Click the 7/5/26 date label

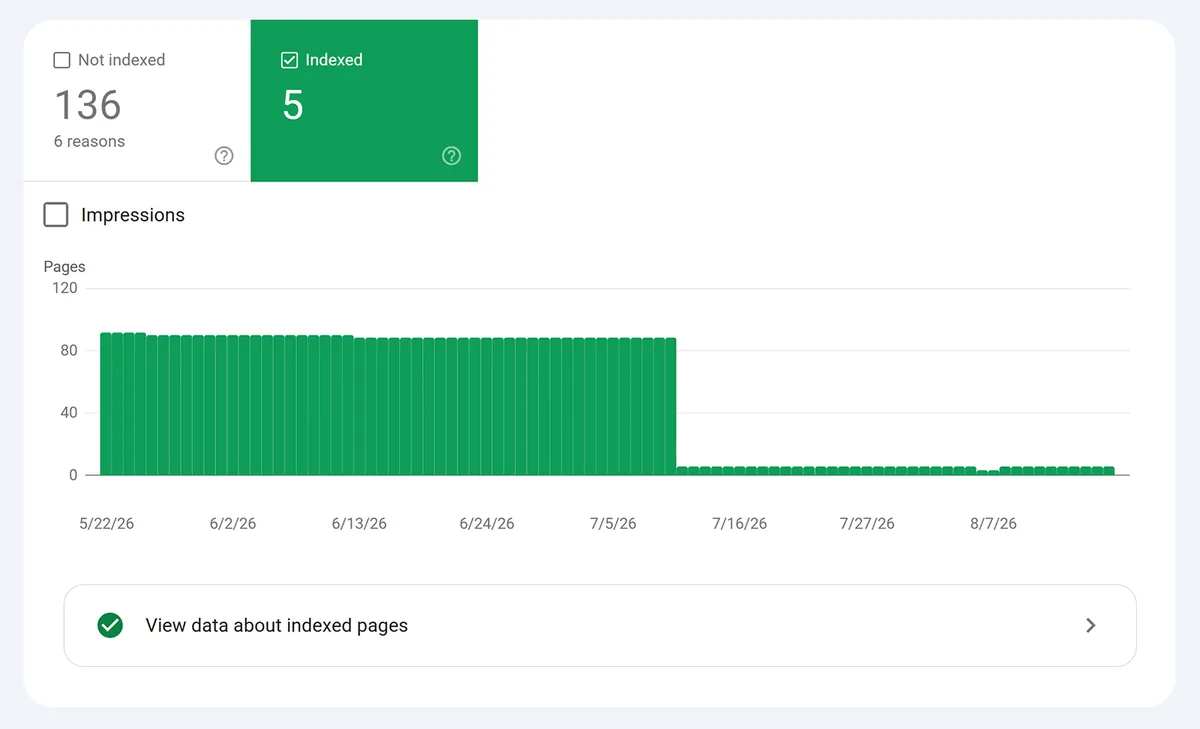click(x=613, y=524)
